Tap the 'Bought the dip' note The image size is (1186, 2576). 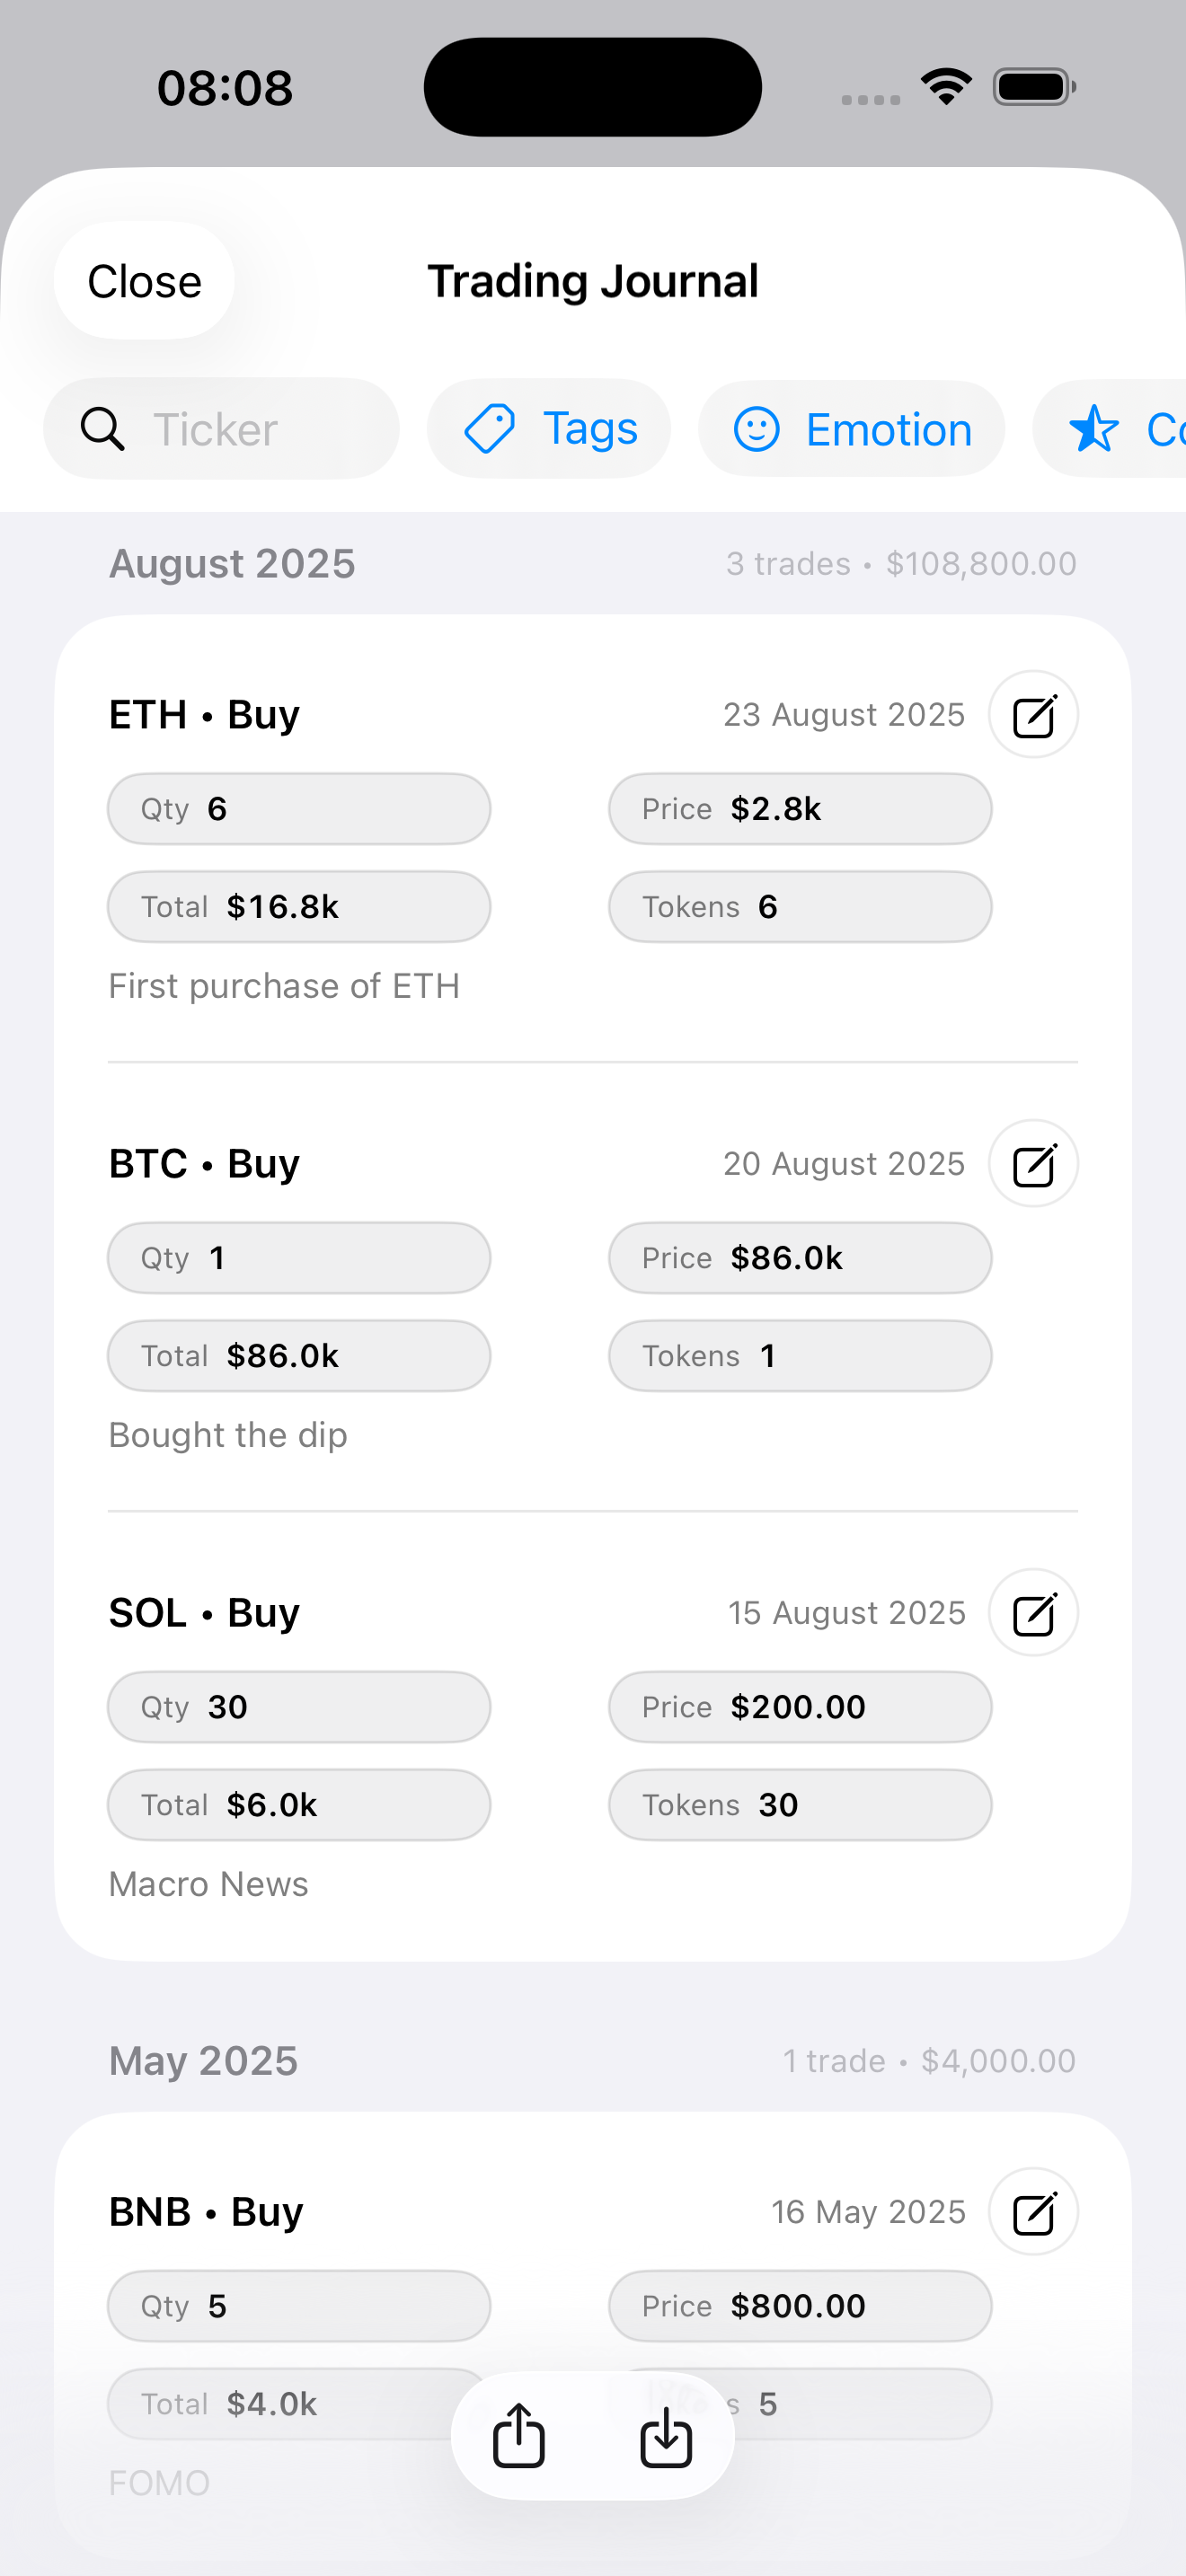pyautogui.click(x=228, y=1435)
